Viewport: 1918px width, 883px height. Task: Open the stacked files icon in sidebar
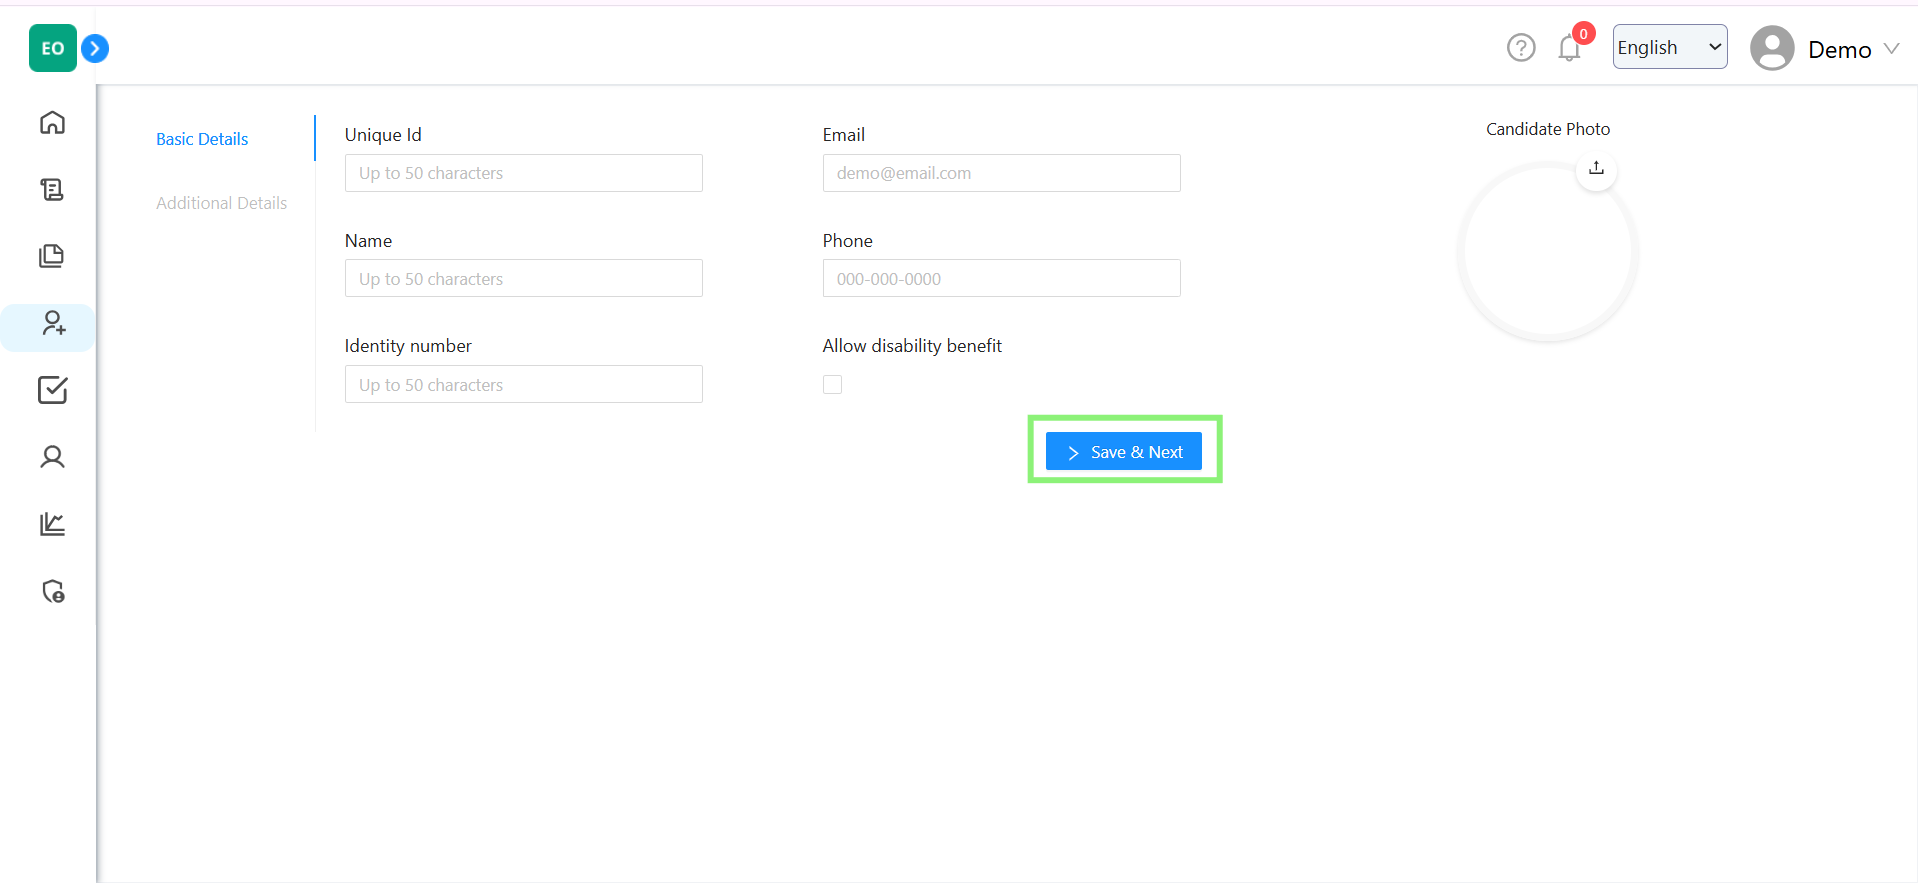pos(52,256)
